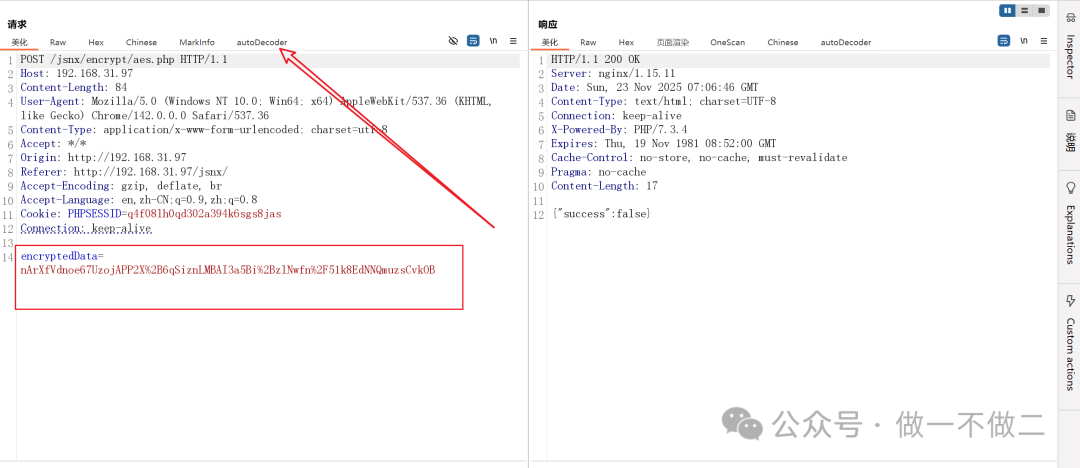
Task: Switch to combined tabbed view layout
Action: (x=1041, y=10)
